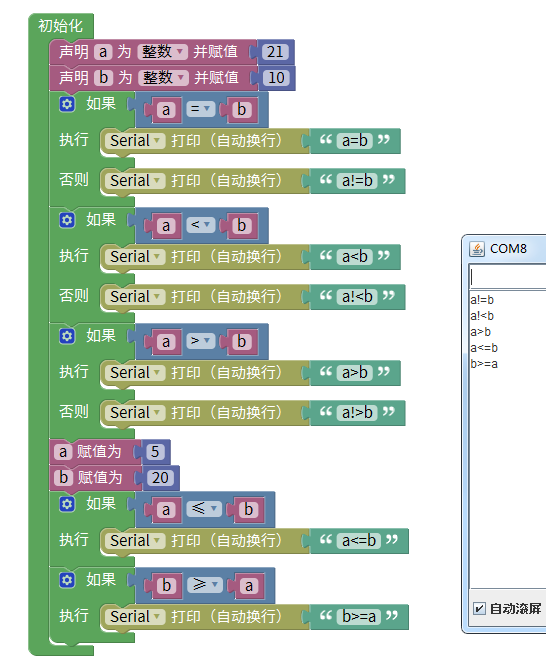Click the b>=a line in COM8 output
The height and width of the screenshot is (663, 546).
(x=484, y=364)
